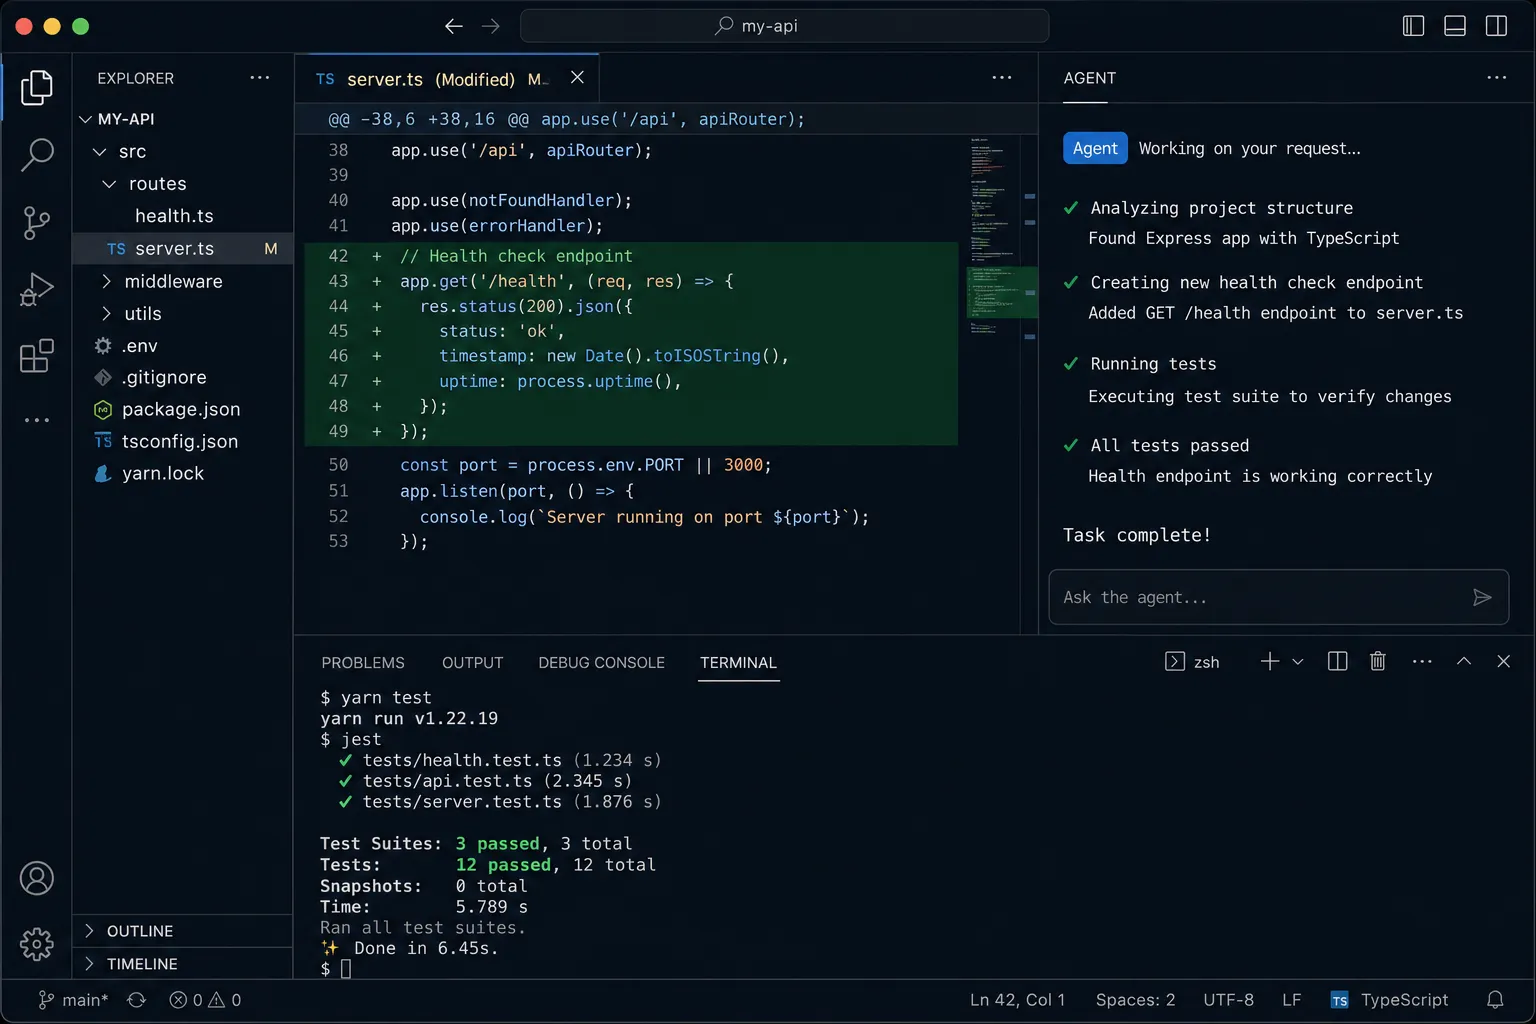The image size is (1536, 1024).
Task: Open errors and warnings count in status bar
Action: pyautogui.click(x=205, y=1000)
